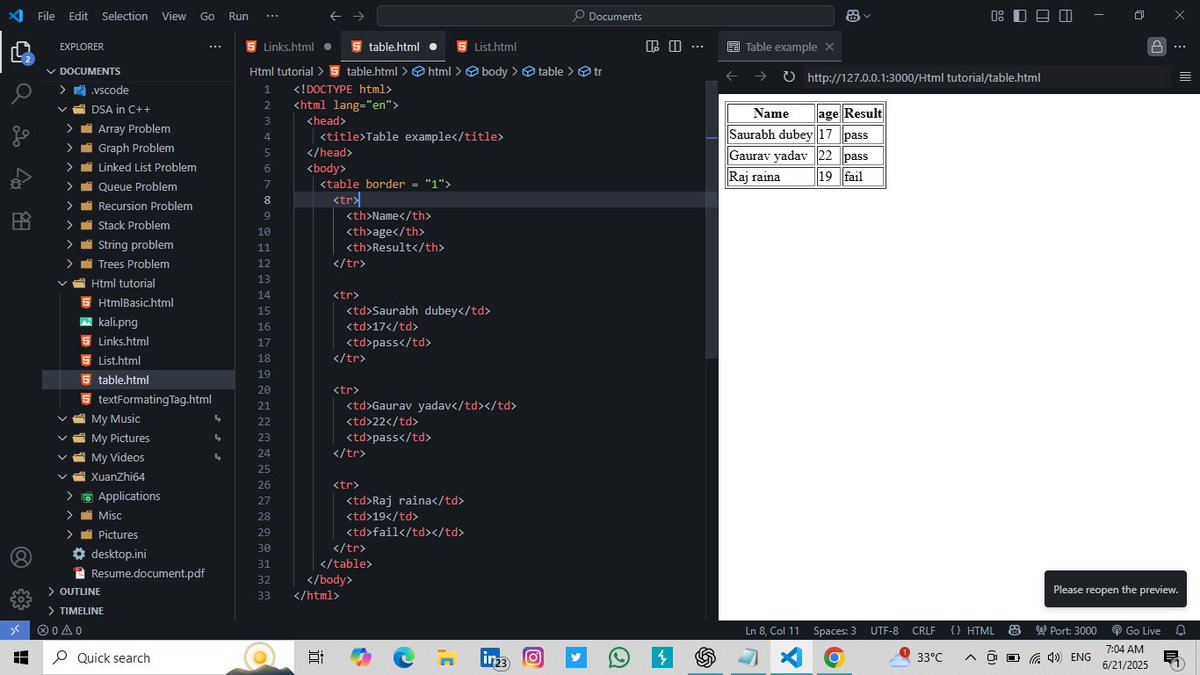Open the Run and Debug view
The height and width of the screenshot is (675, 1200).
[21, 179]
